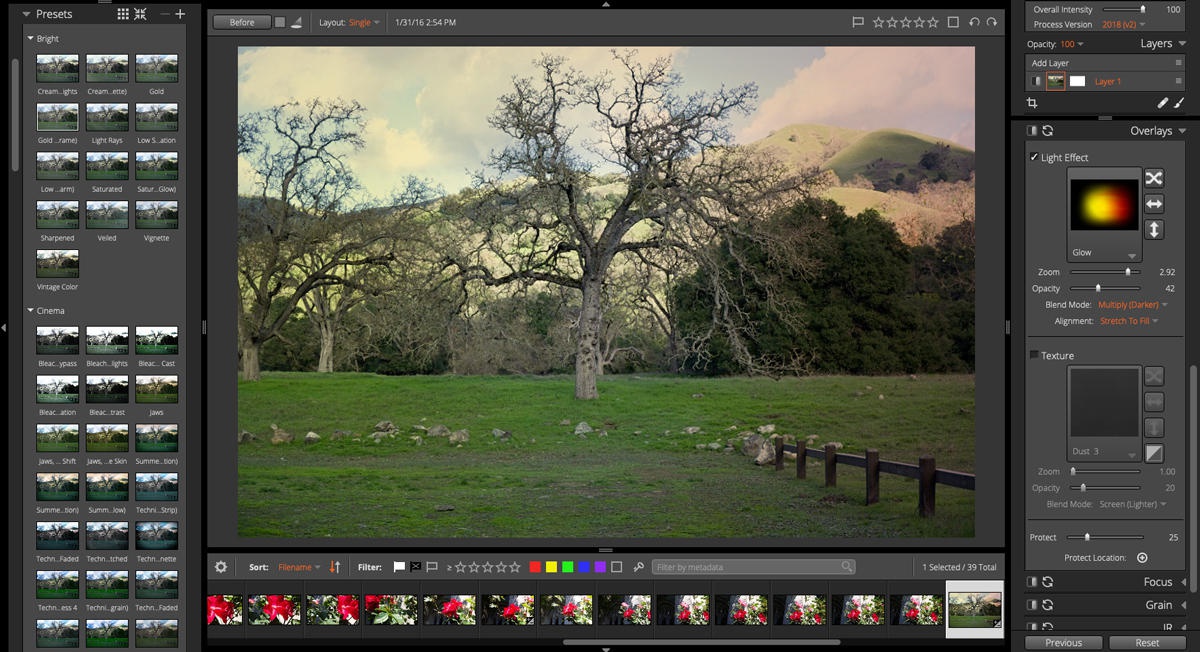Image resolution: width=1200 pixels, height=652 pixels.
Task: Click the Filter by metadata field
Action: coord(754,567)
